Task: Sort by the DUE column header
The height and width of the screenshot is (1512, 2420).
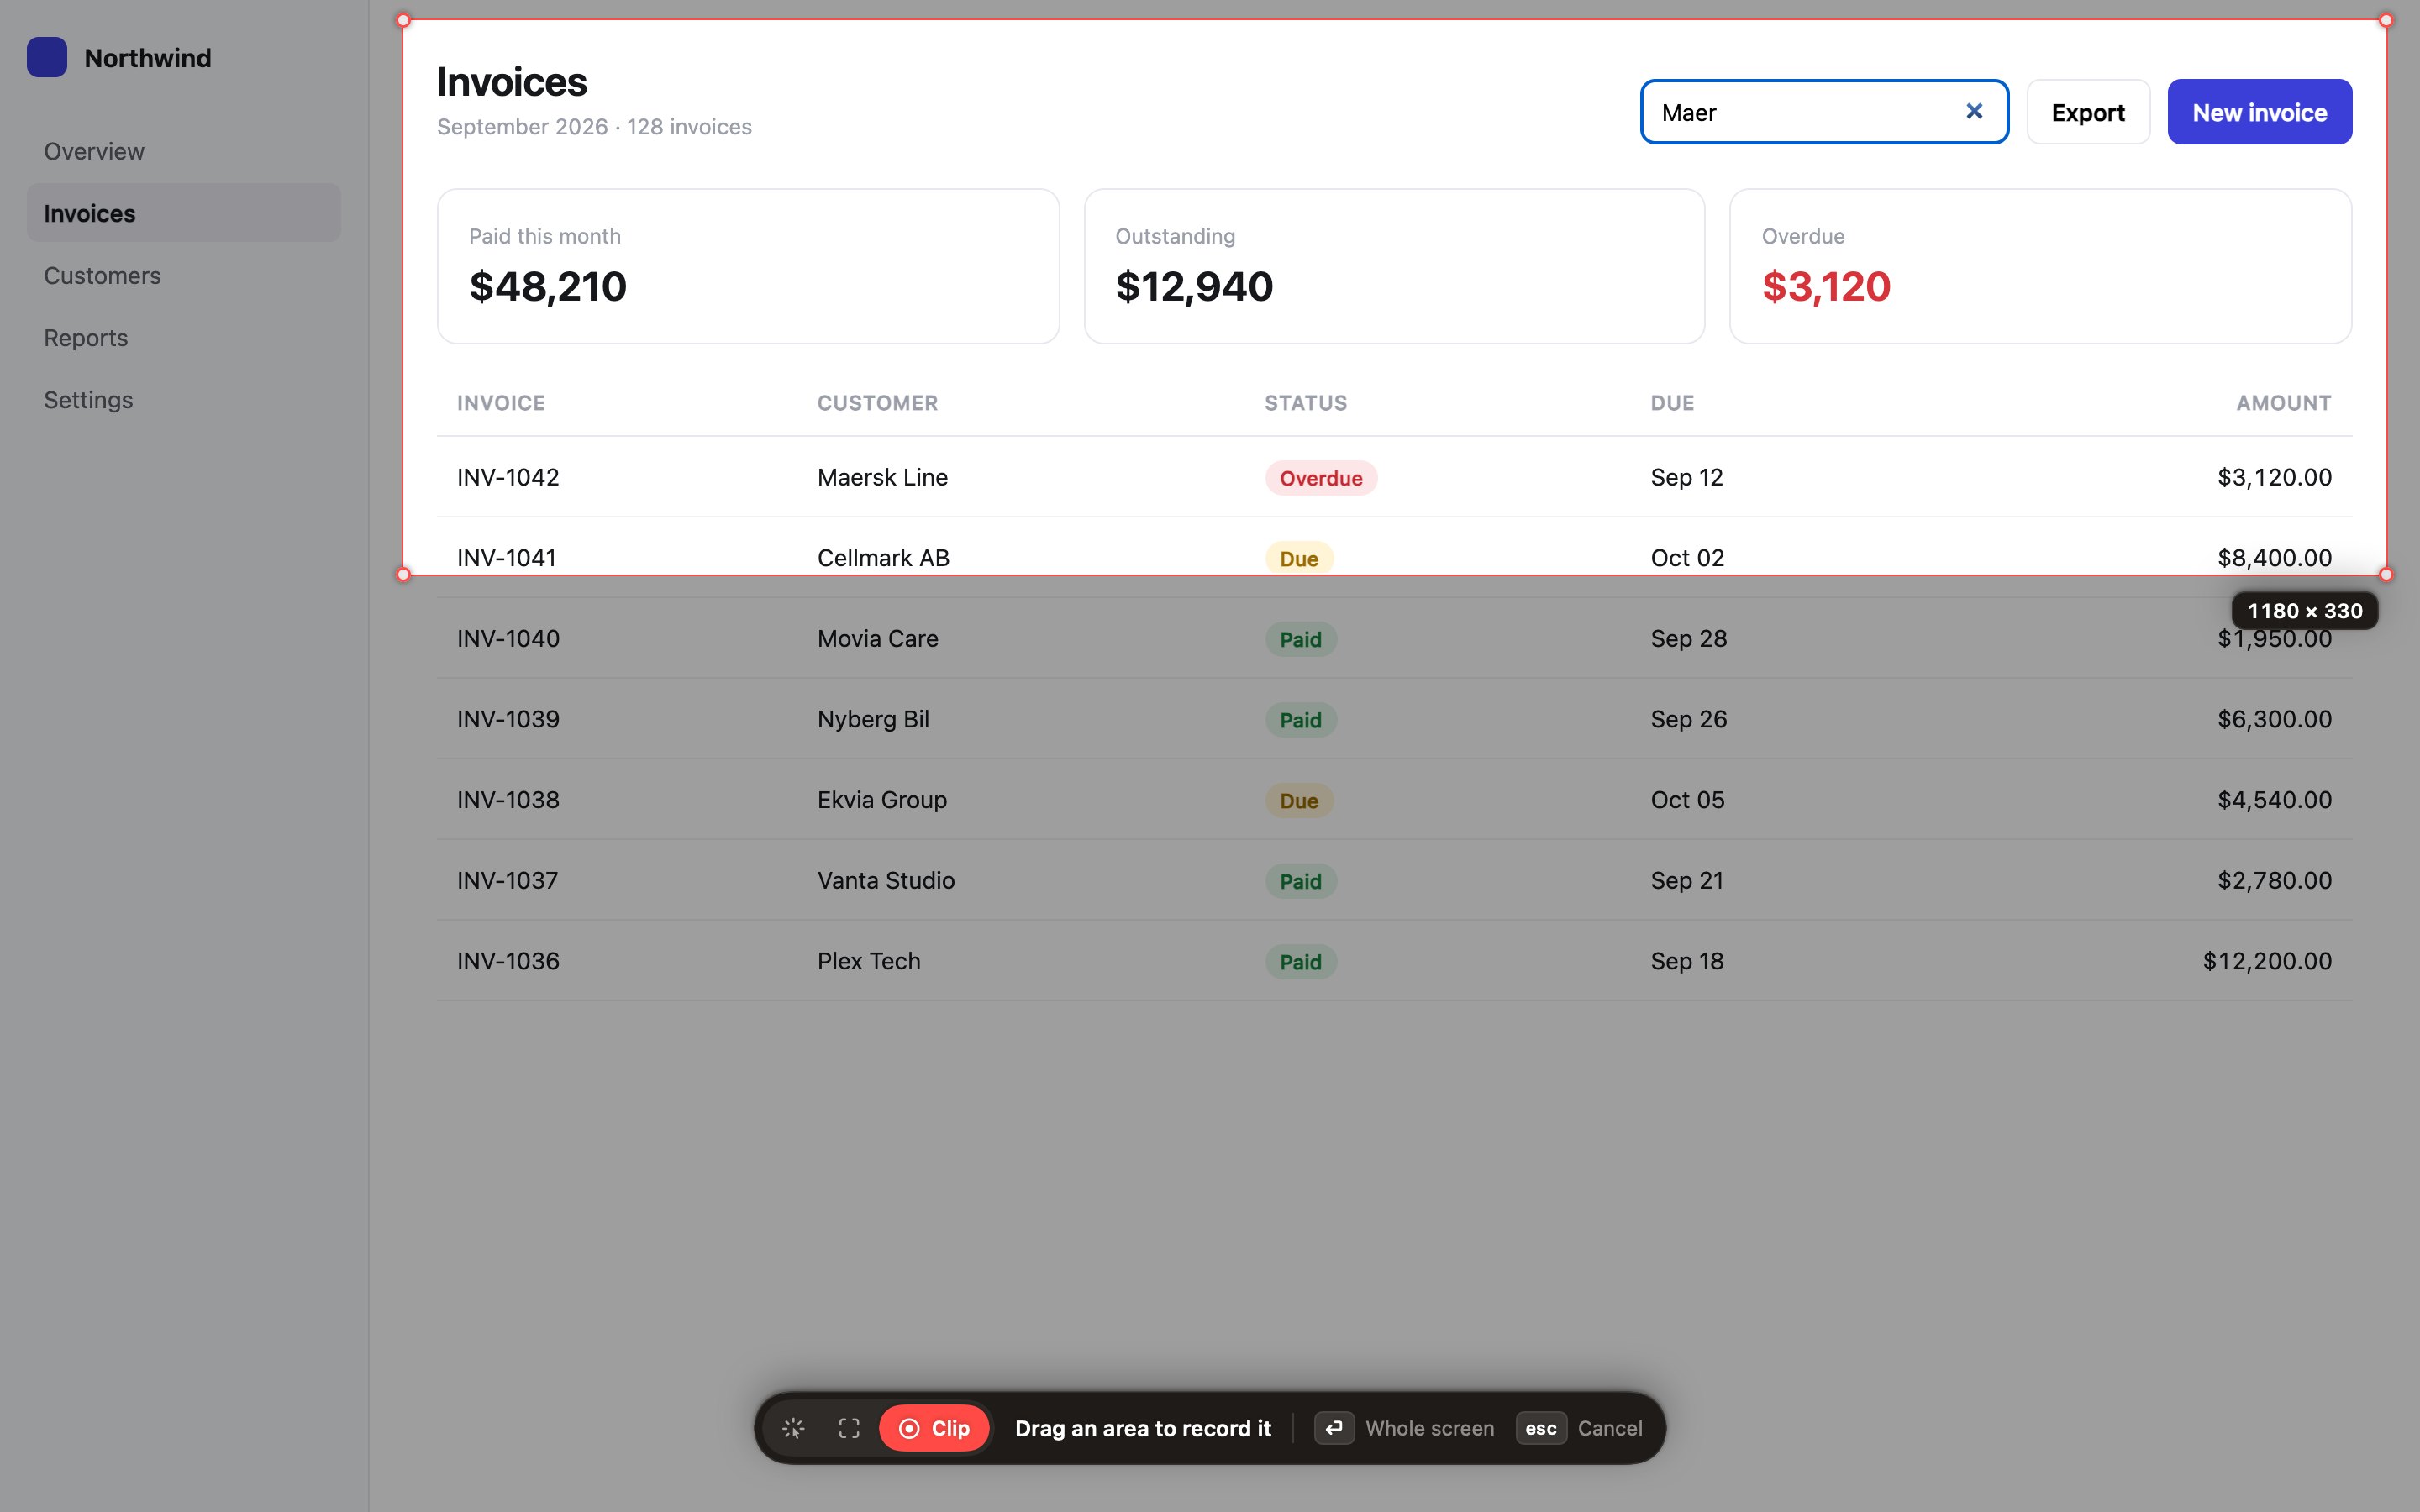Action: 1672,403
